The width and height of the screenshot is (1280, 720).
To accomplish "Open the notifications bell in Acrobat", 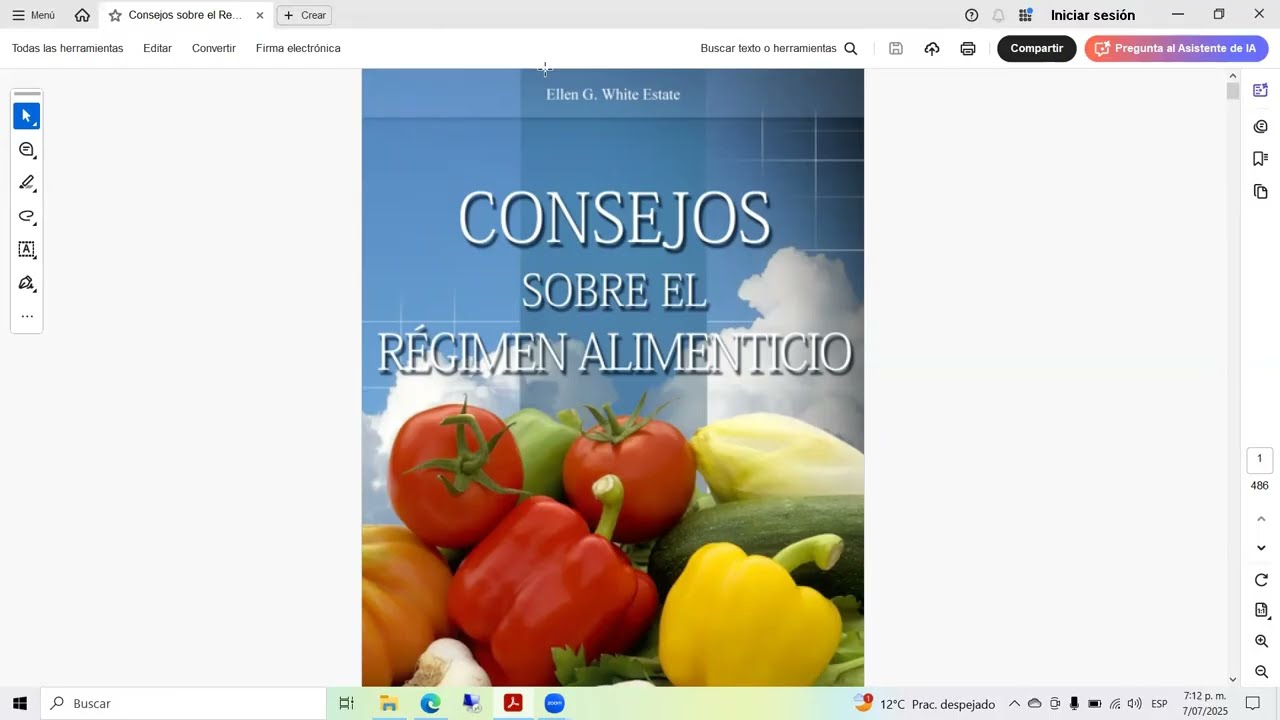I will (x=998, y=15).
